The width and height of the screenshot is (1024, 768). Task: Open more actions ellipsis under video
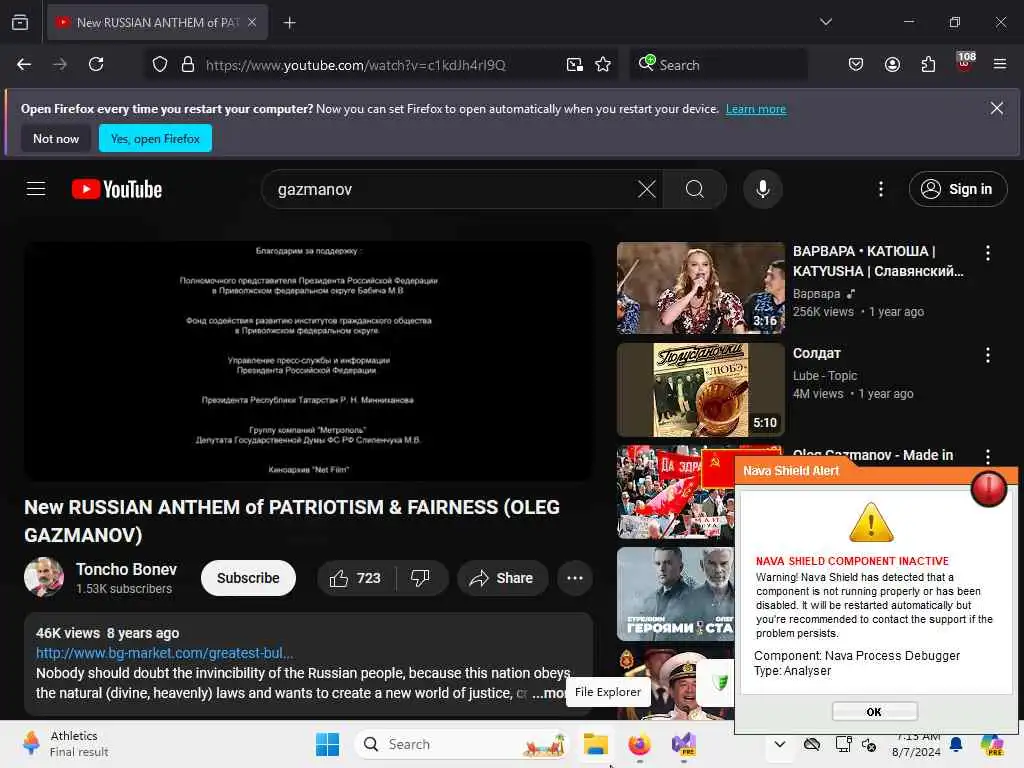coord(575,578)
